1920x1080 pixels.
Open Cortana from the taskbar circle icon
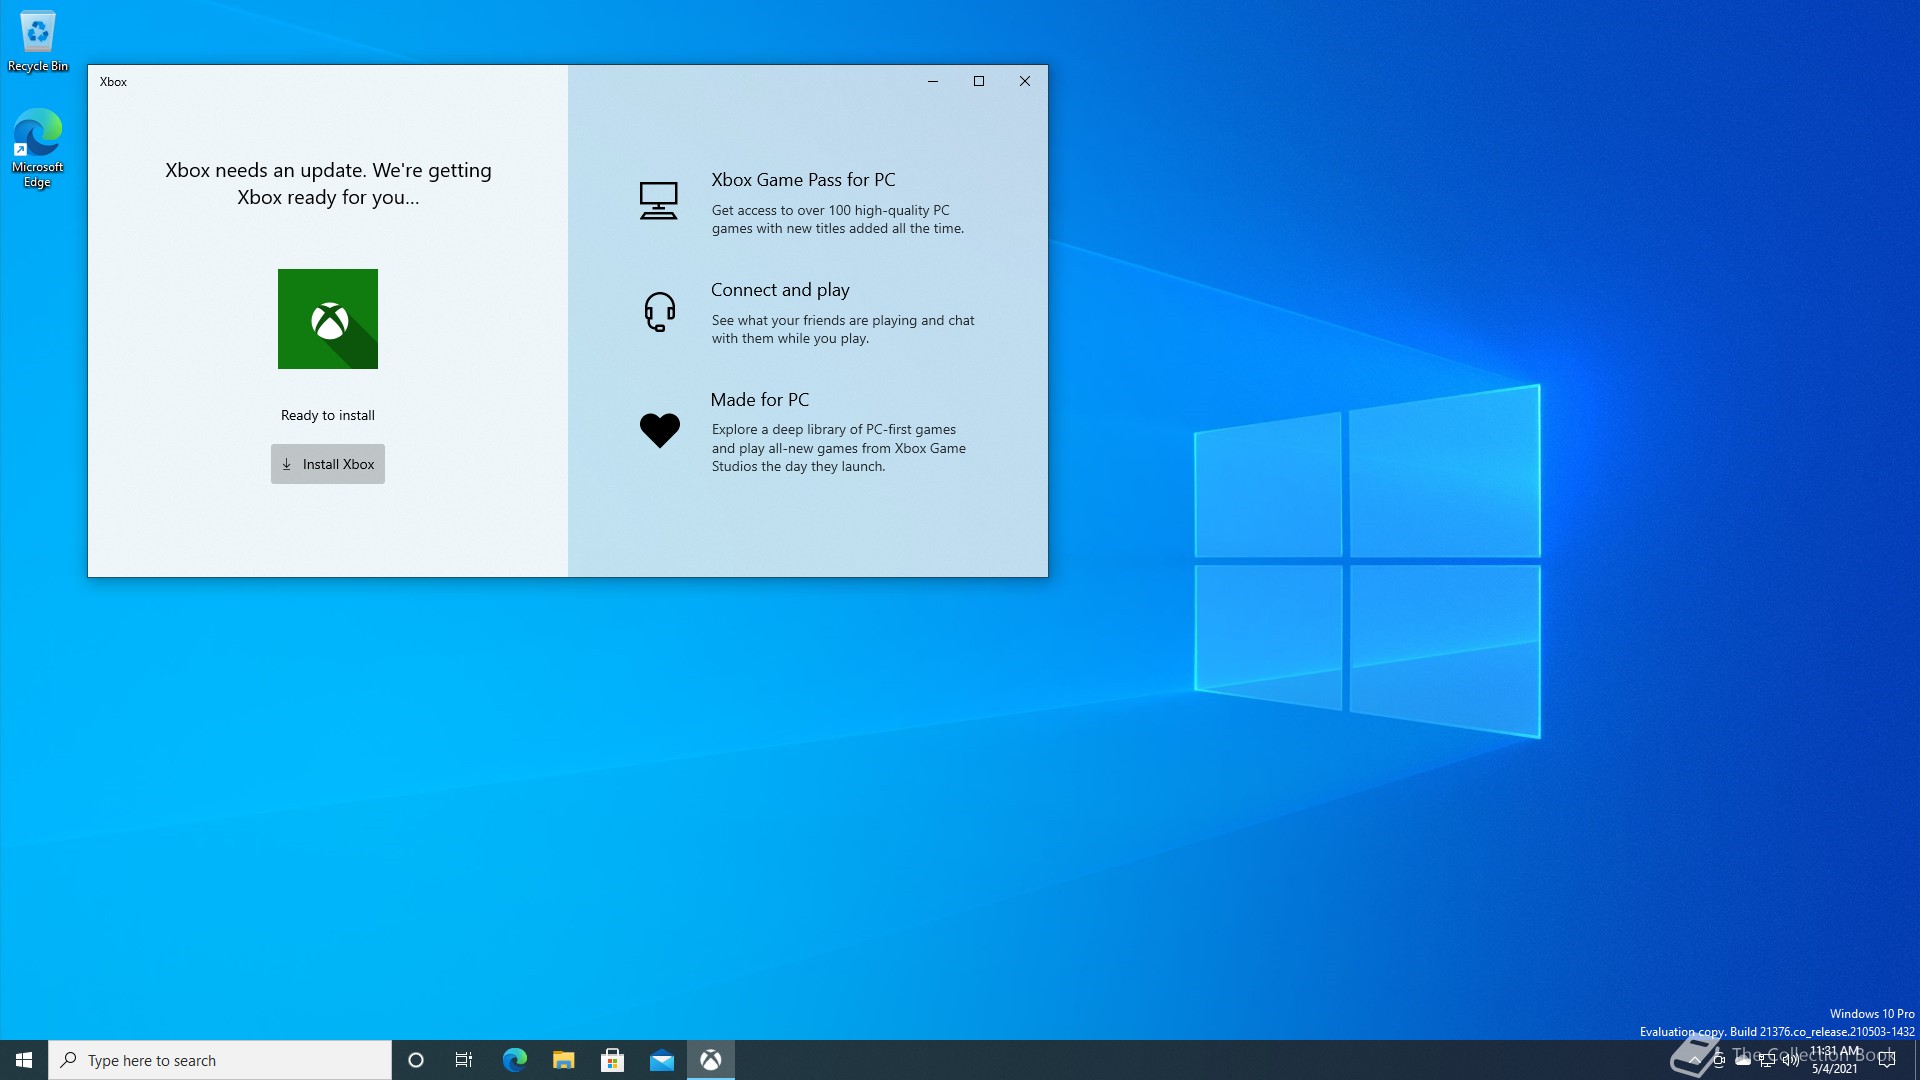416,1060
